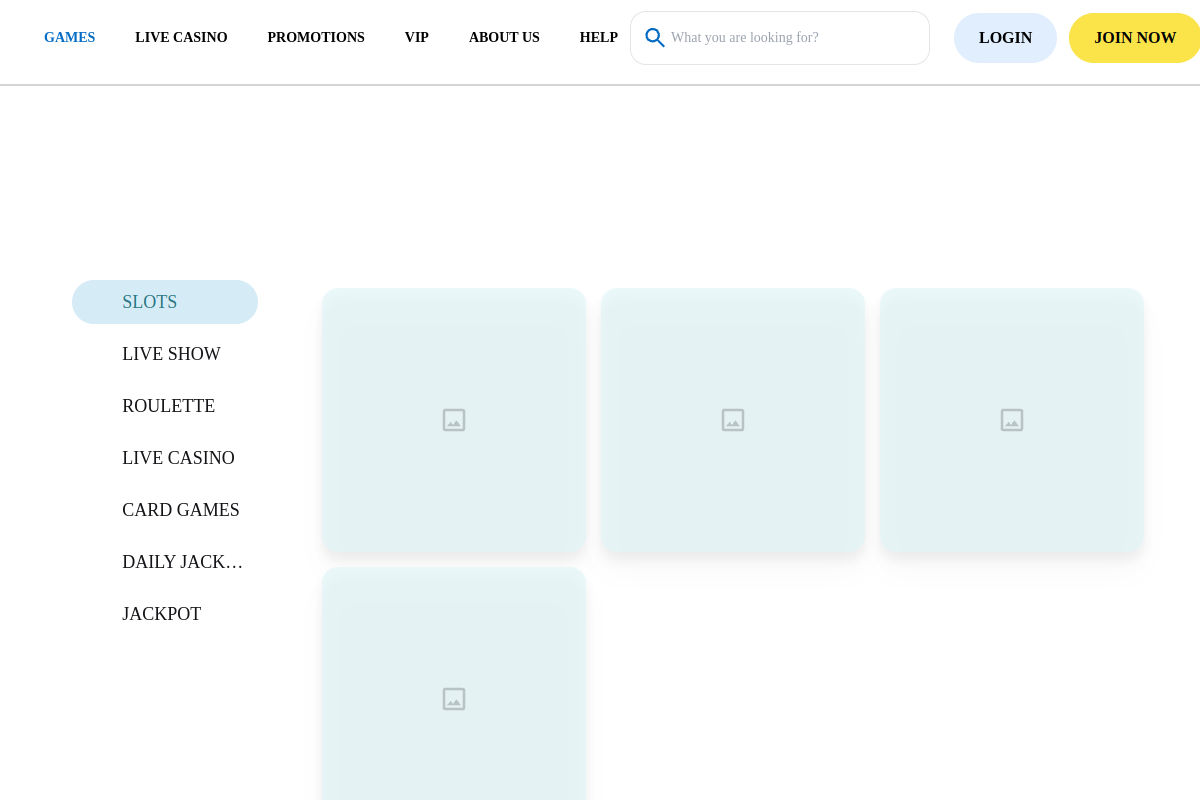1200x800 pixels.
Task: Open the Games nav menu
Action: tap(69, 38)
